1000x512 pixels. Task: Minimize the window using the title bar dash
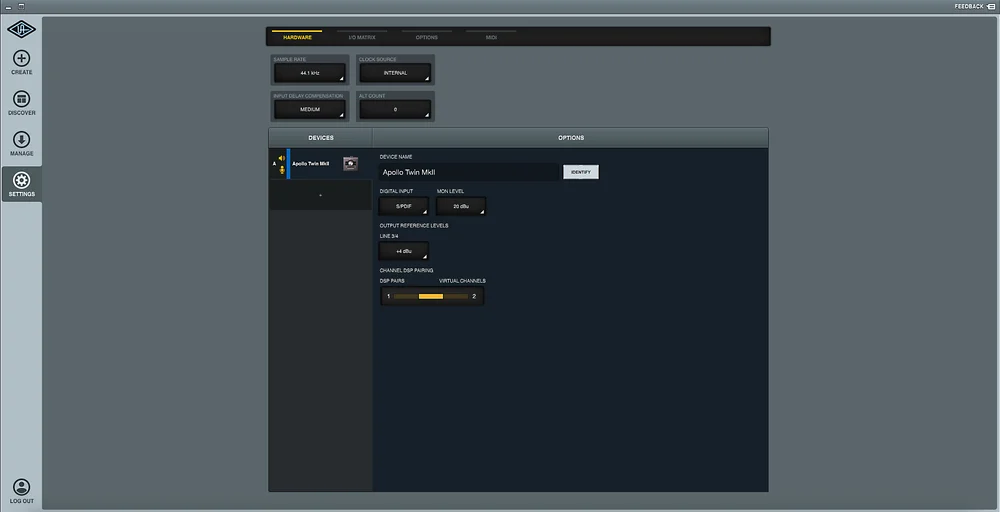[x=9, y=7]
